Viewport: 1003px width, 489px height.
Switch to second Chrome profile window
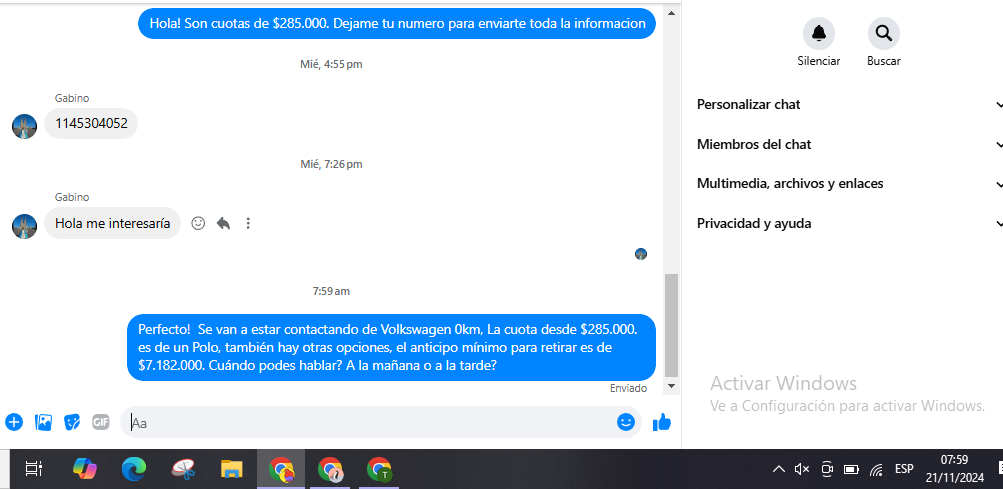click(330, 469)
